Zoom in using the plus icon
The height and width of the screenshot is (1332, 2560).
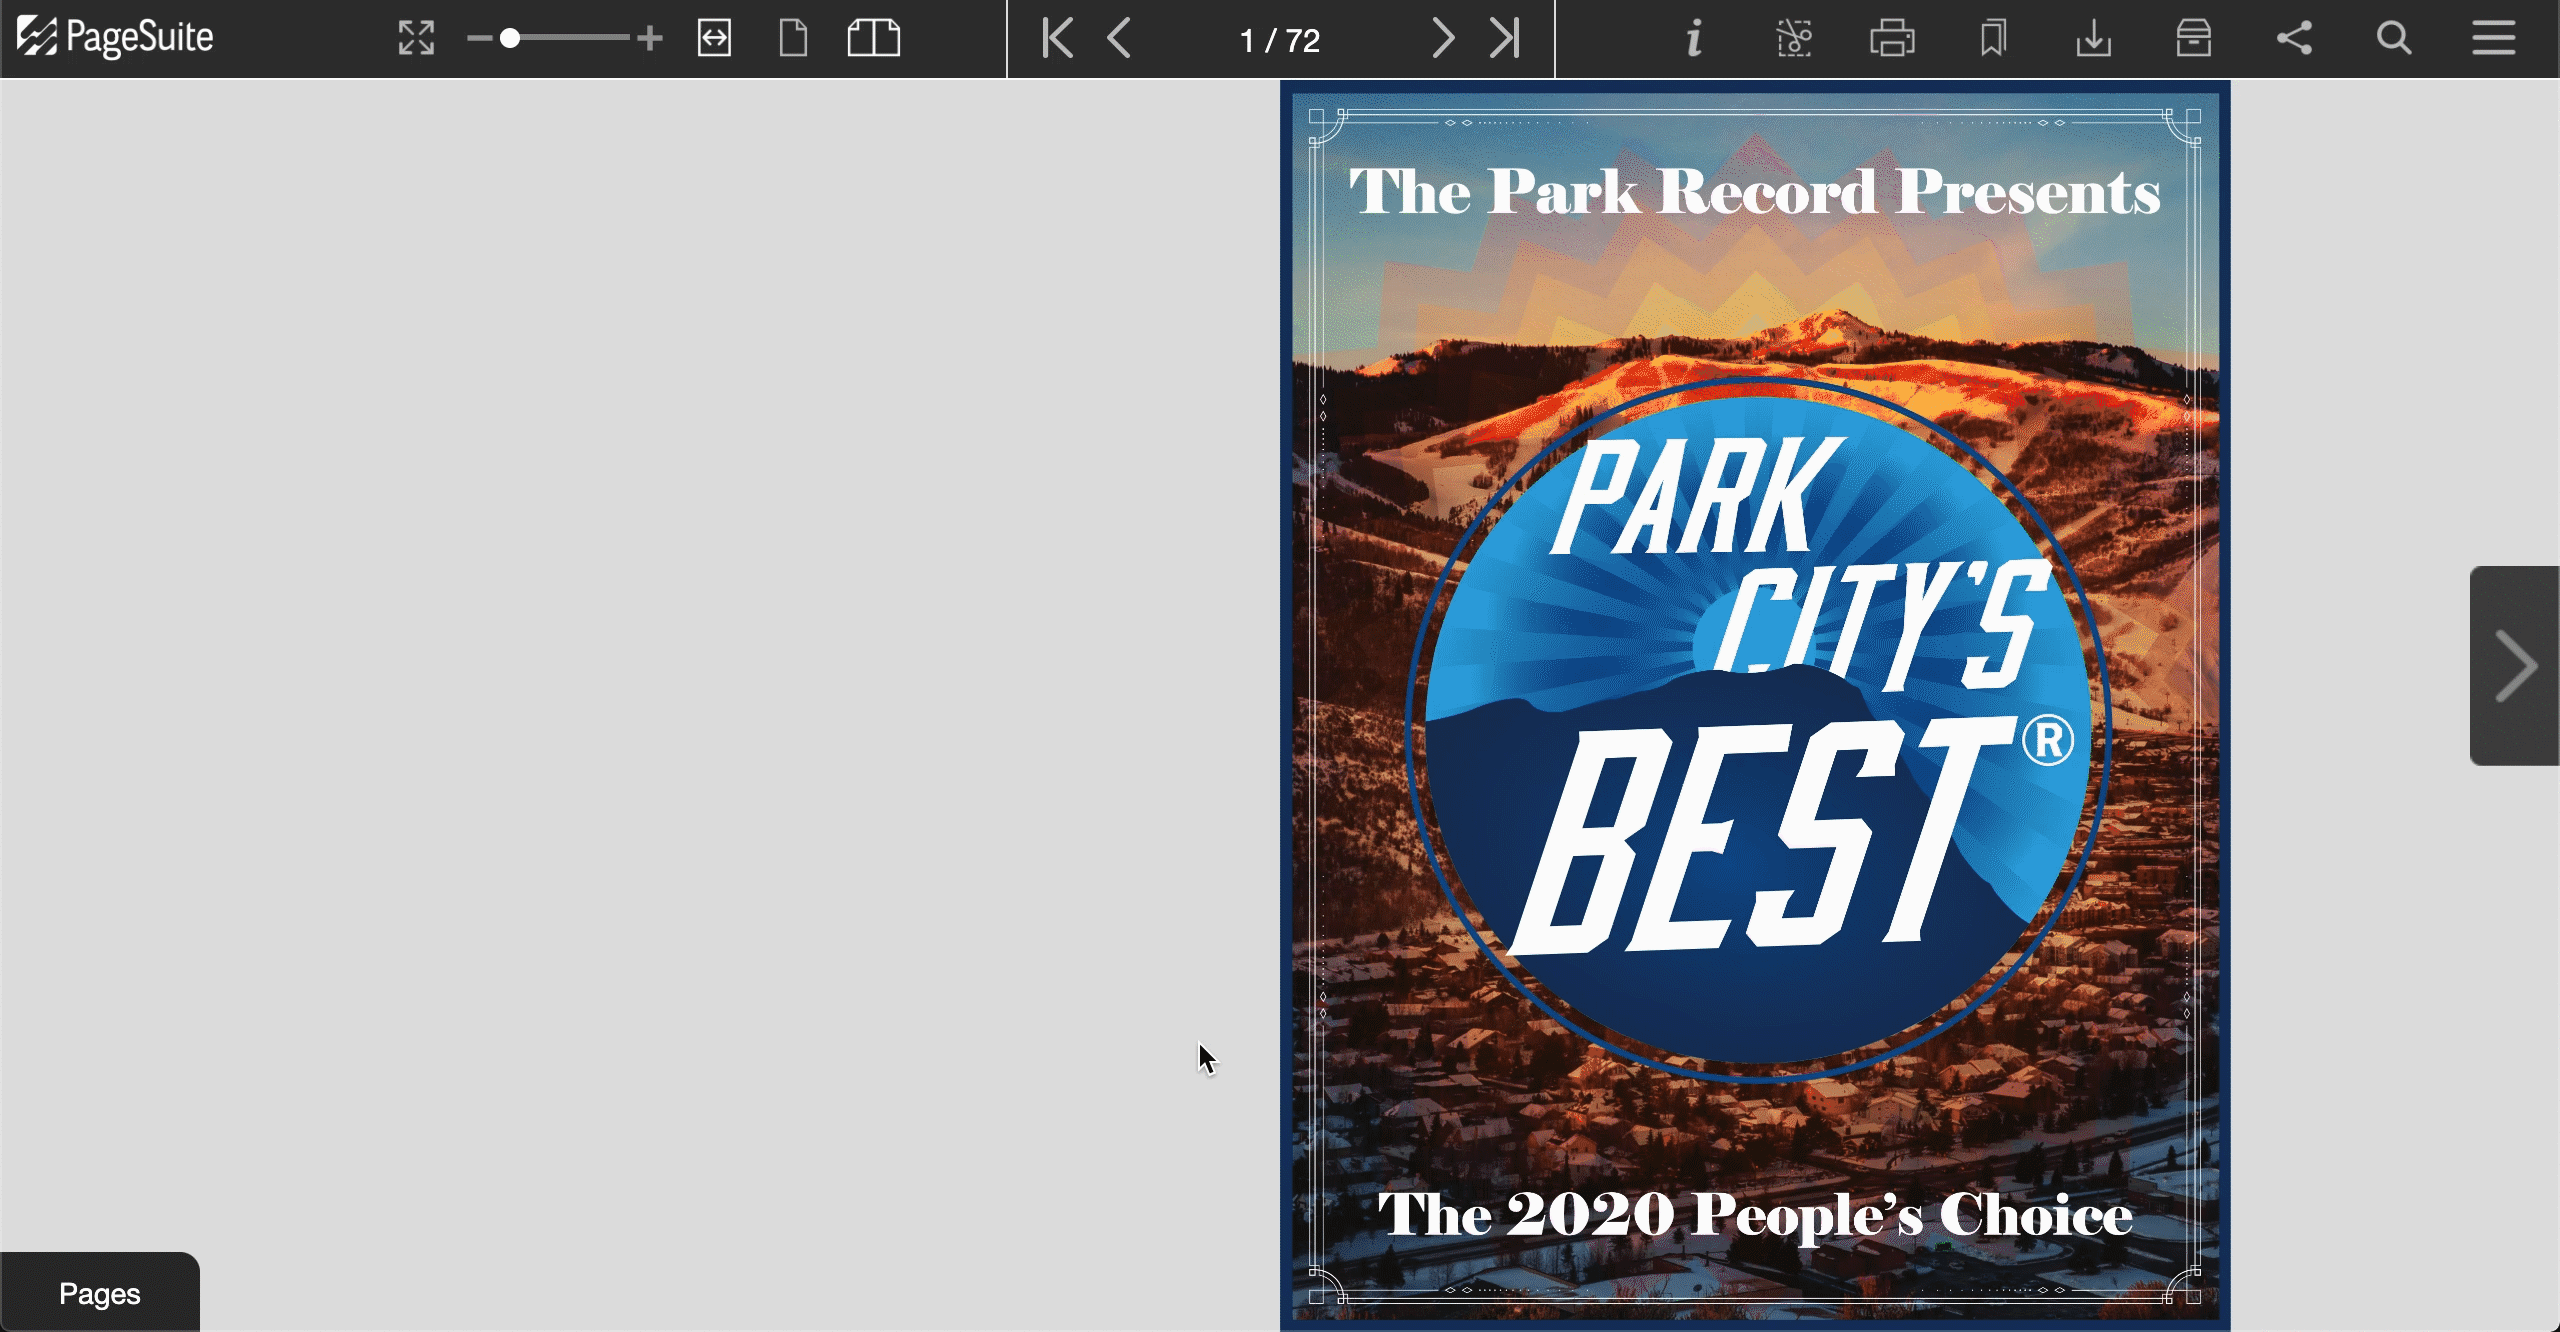[650, 39]
